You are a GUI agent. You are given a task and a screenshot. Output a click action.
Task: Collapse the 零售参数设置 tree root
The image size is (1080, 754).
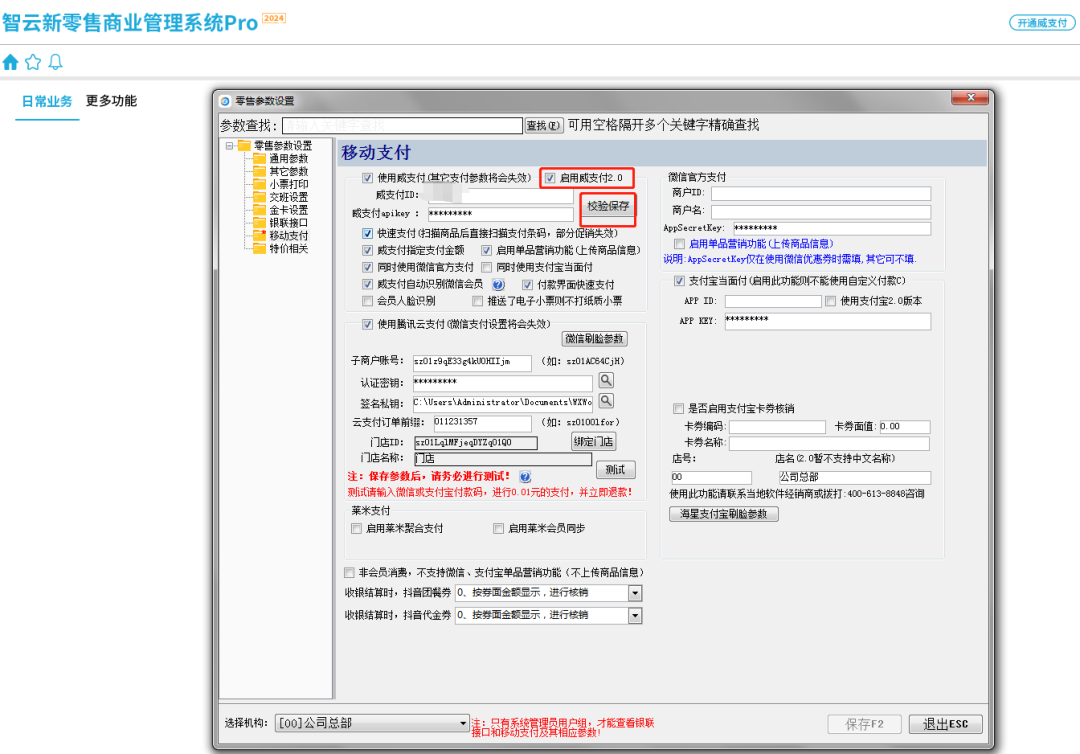230,146
